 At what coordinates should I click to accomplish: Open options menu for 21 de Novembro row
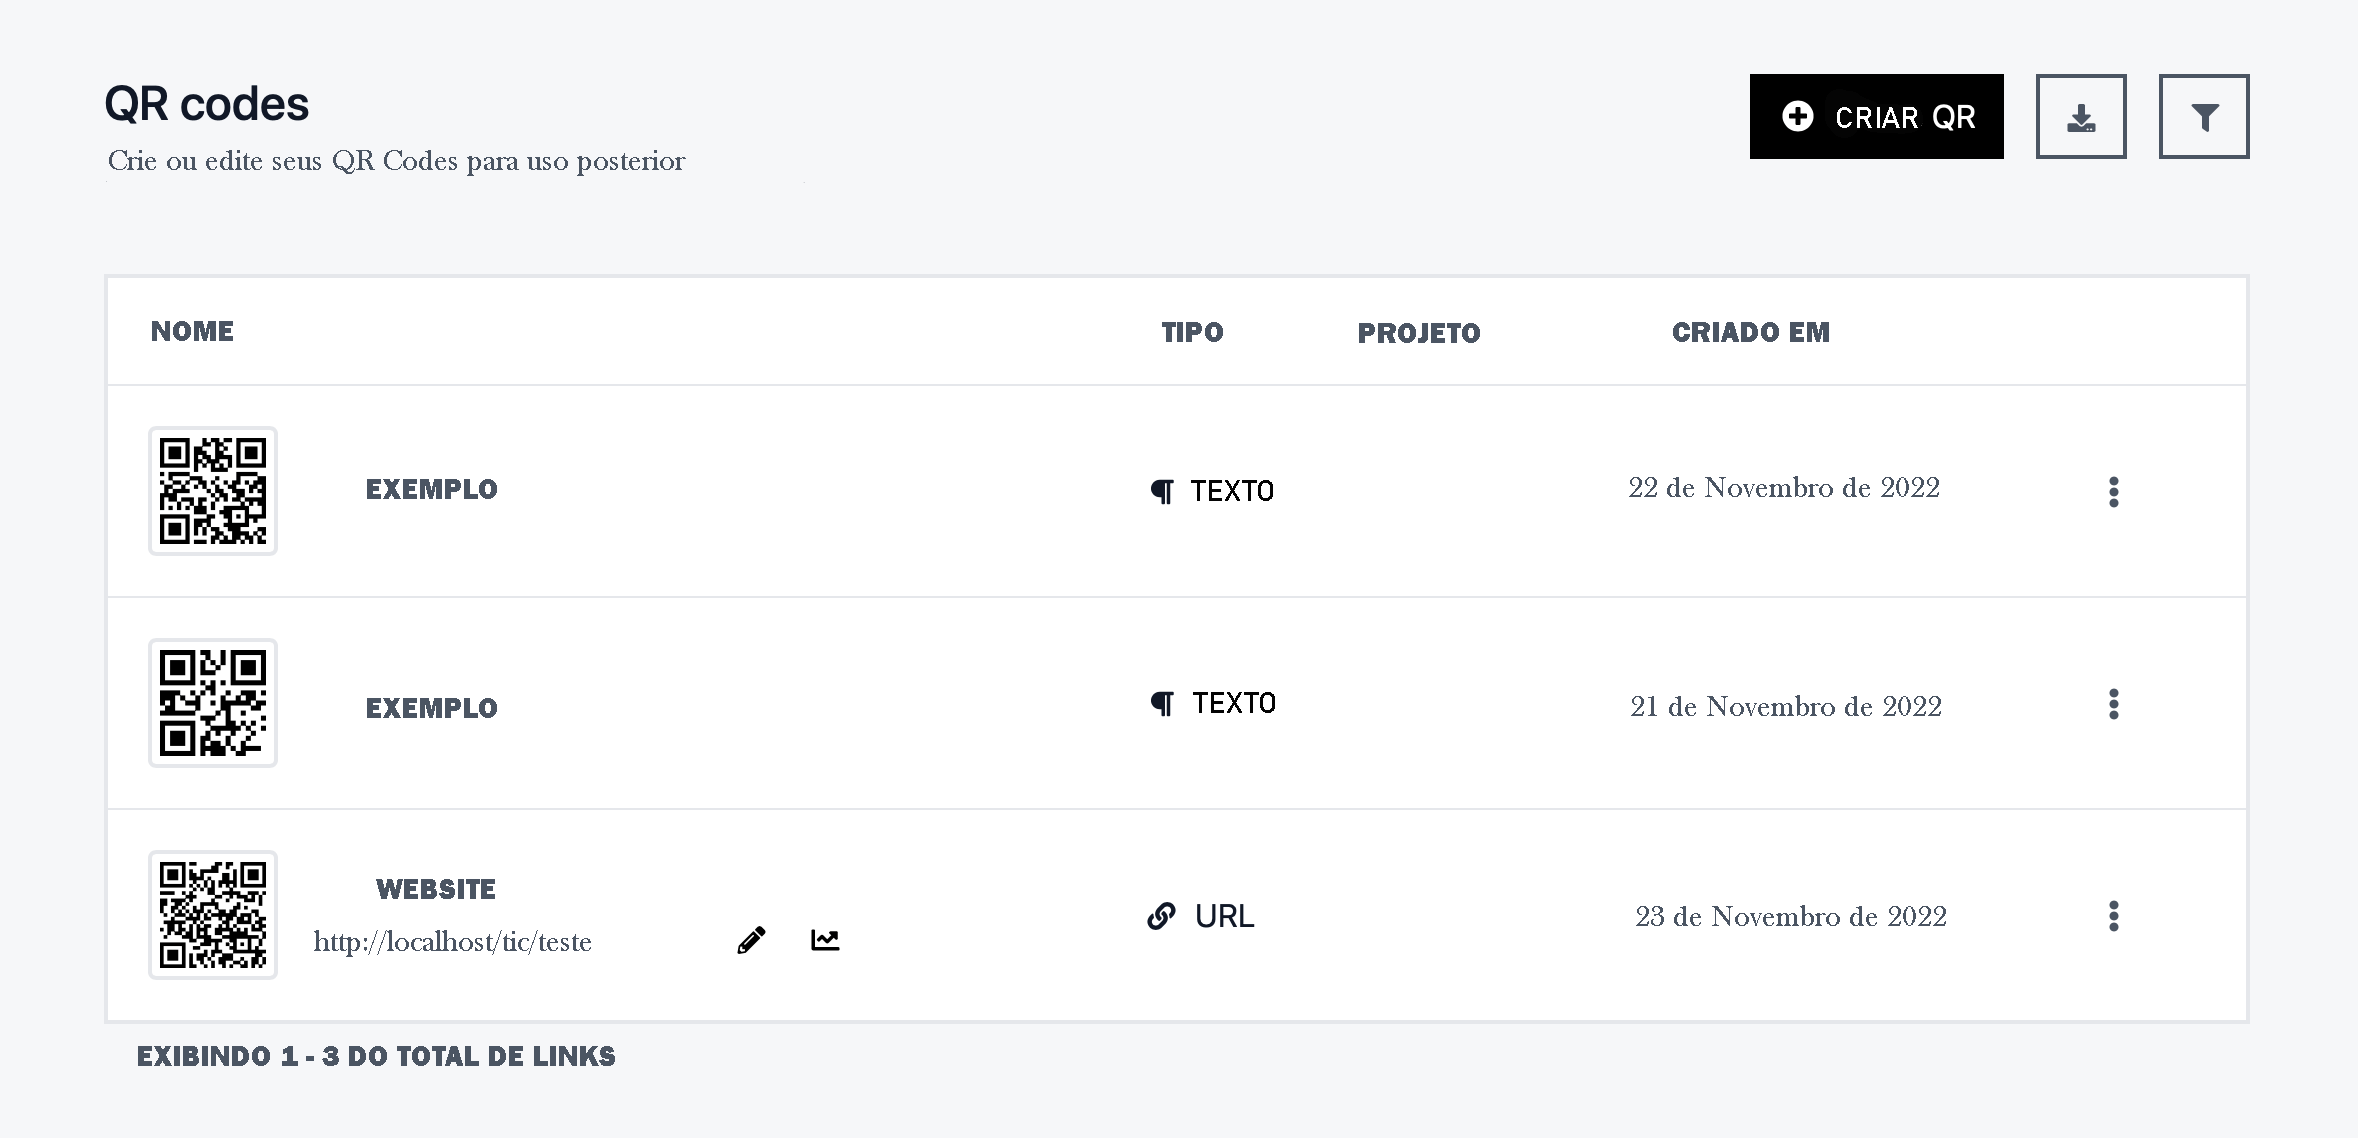[x=2113, y=704]
